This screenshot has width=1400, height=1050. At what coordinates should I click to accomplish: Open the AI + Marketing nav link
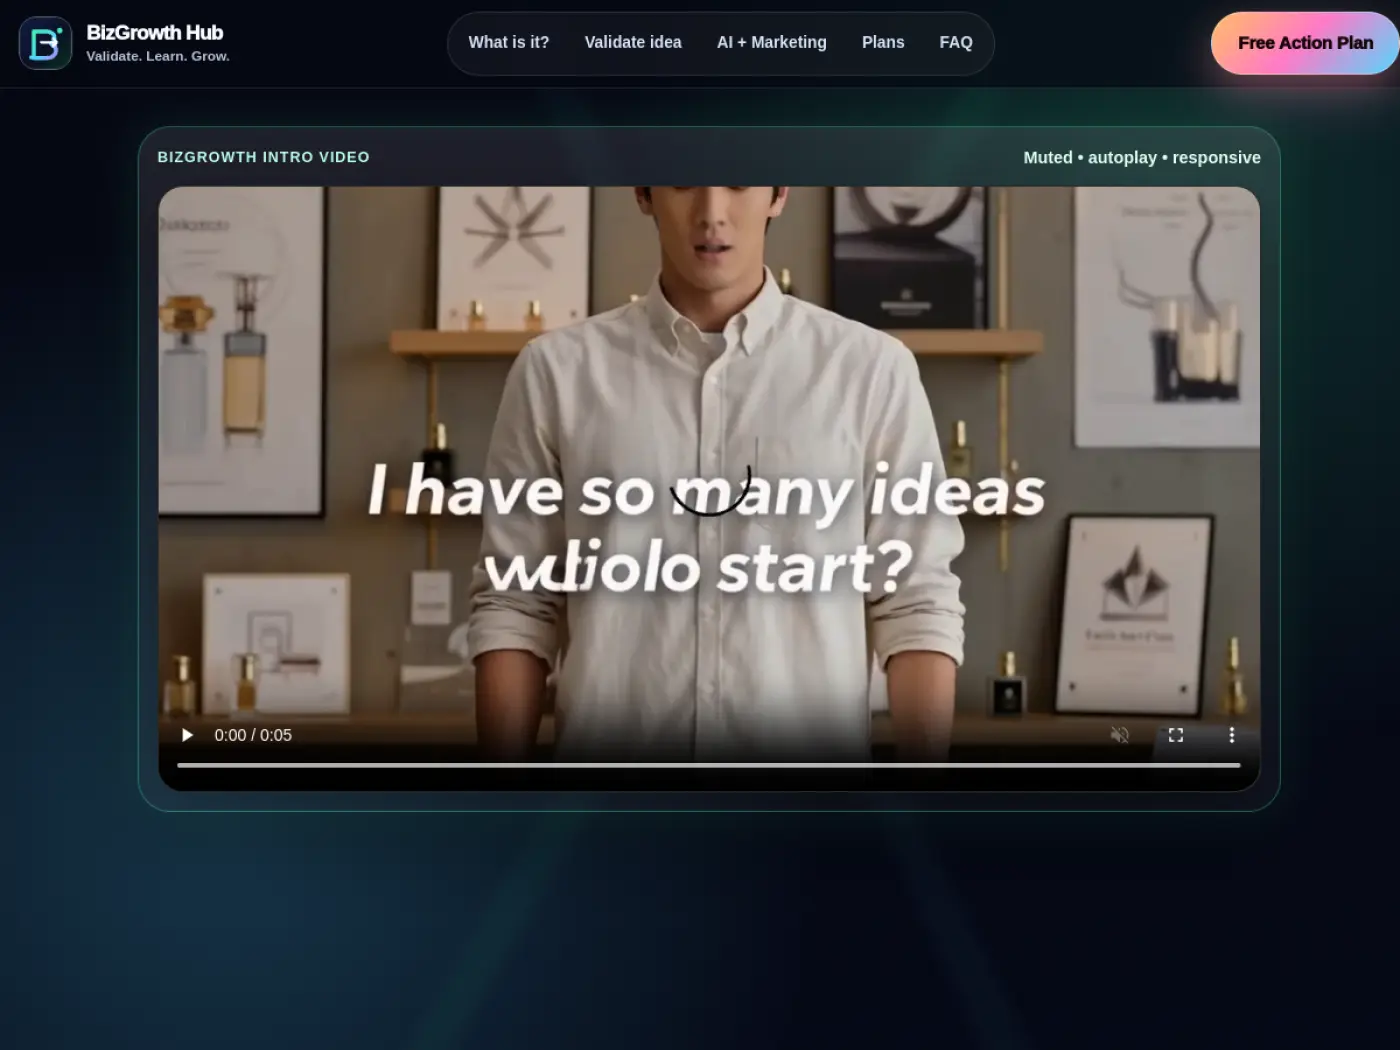(x=772, y=42)
